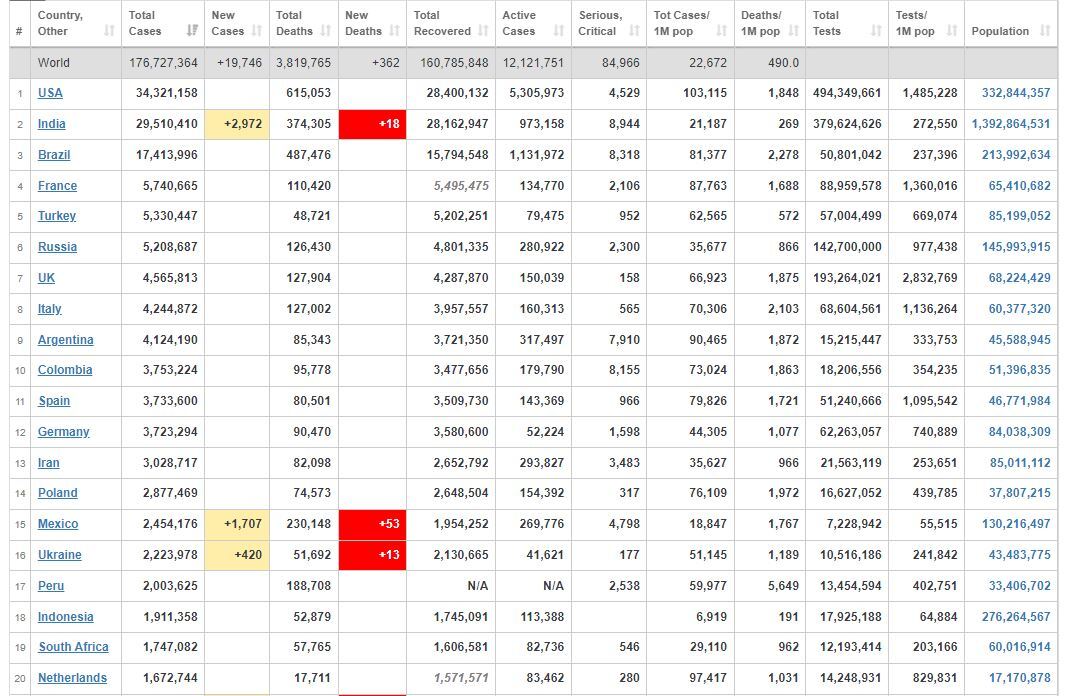The height and width of the screenshot is (696, 1067).
Task: Open the Netherlands country link
Action: [73, 678]
